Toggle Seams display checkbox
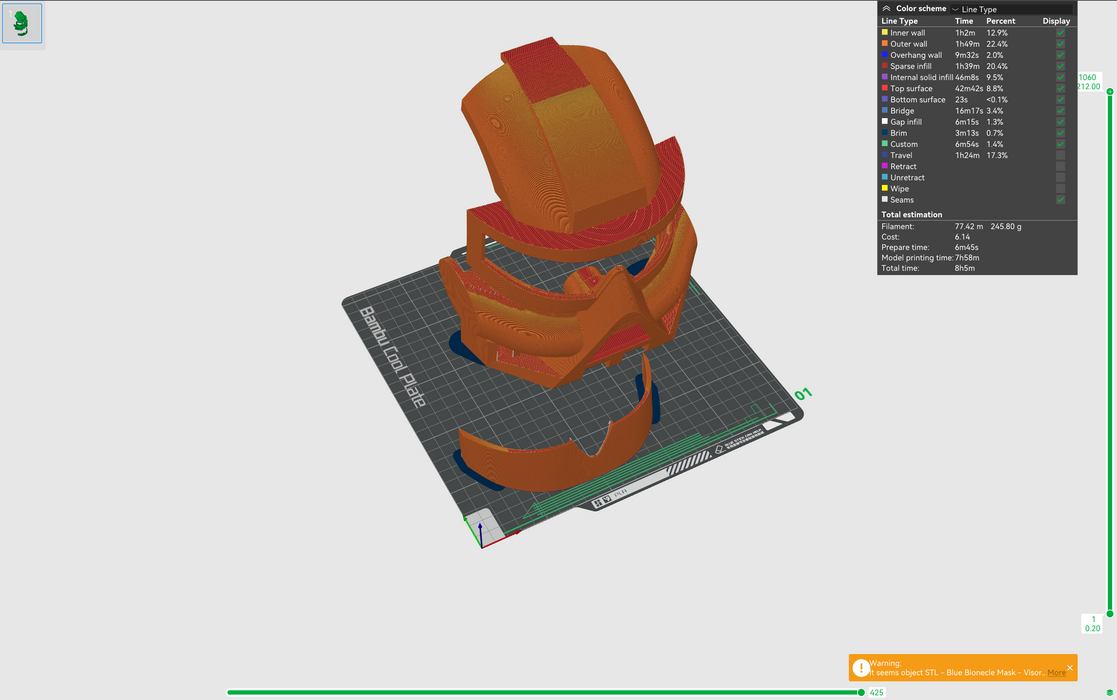Viewport: 1117px width, 700px height. tap(1060, 200)
